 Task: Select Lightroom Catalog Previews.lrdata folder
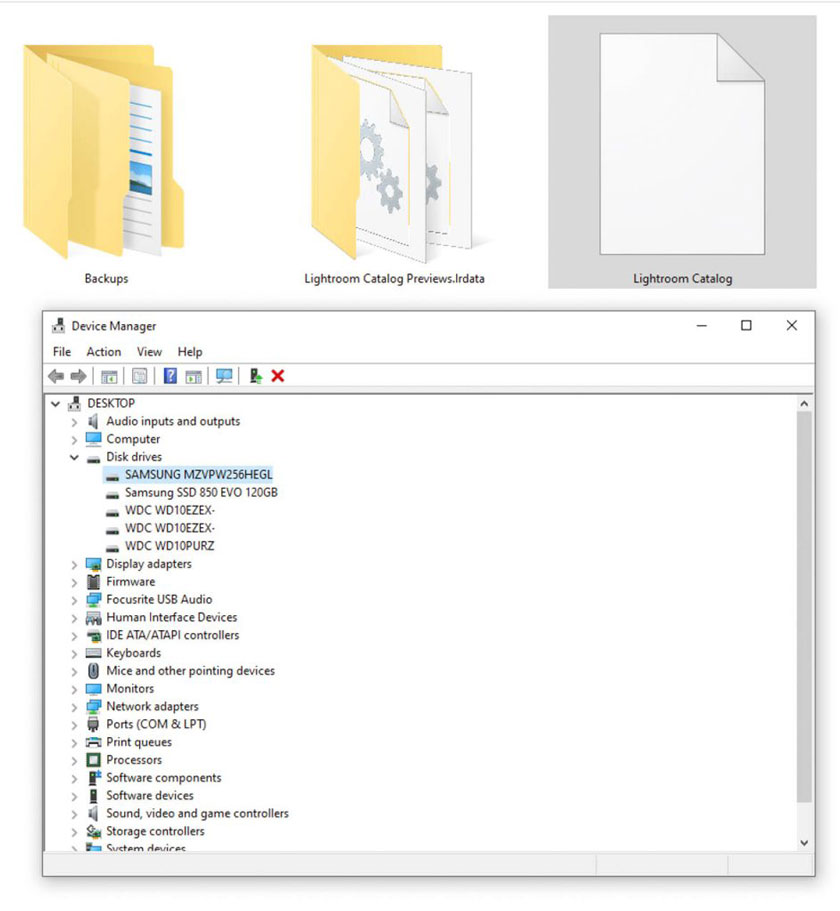pyautogui.click(x=394, y=166)
